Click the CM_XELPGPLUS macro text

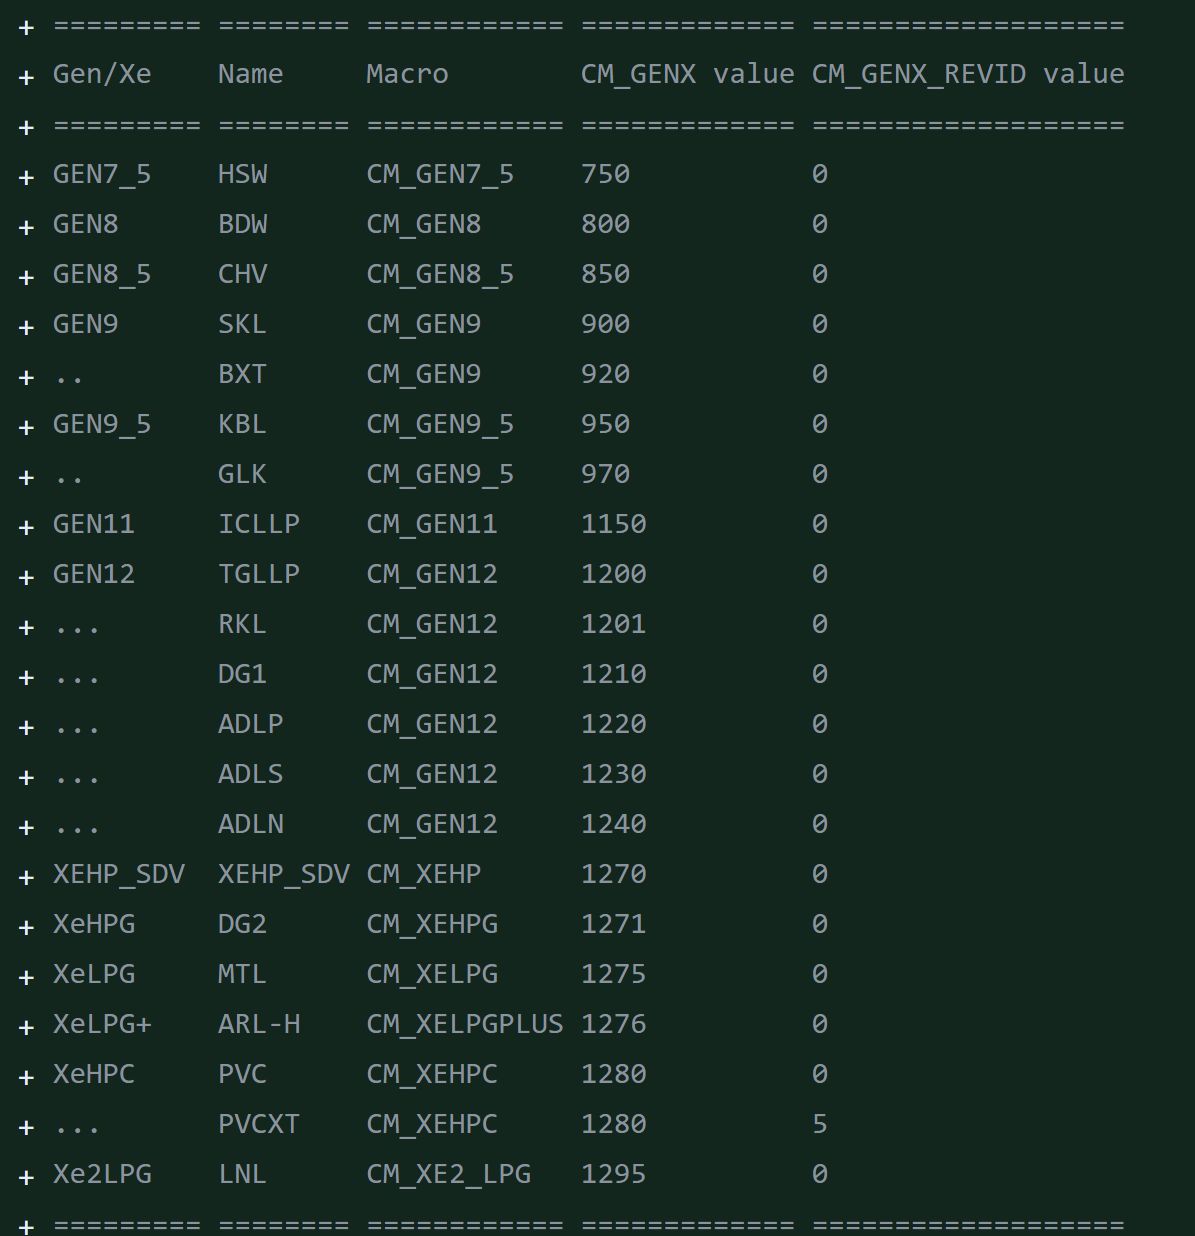pyautogui.click(x=464, y=1024)
